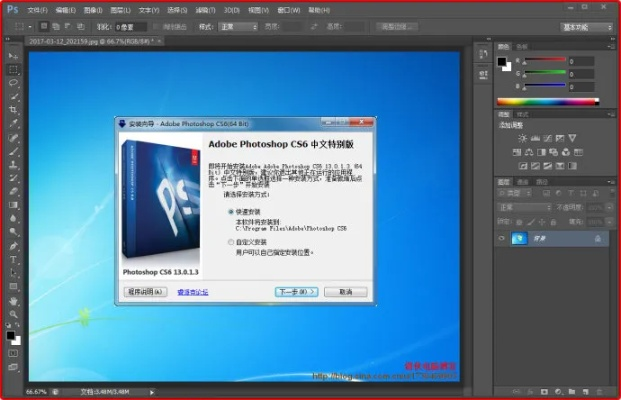Click the 取消 button in installer

345,292
